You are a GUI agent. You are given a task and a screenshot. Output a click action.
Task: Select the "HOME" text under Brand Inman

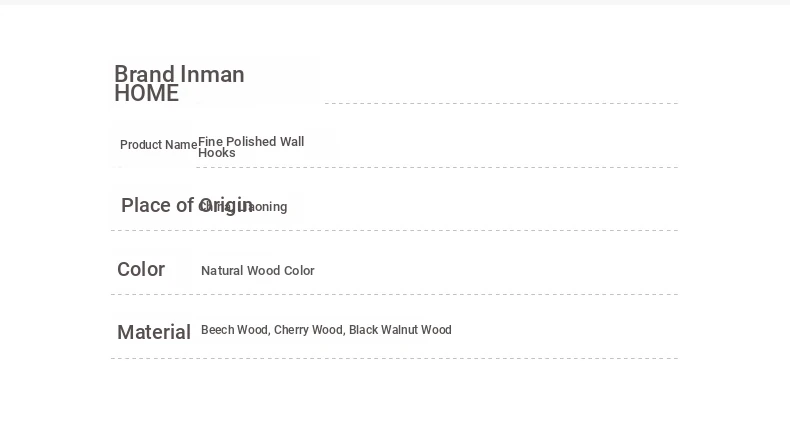(147, 94)
